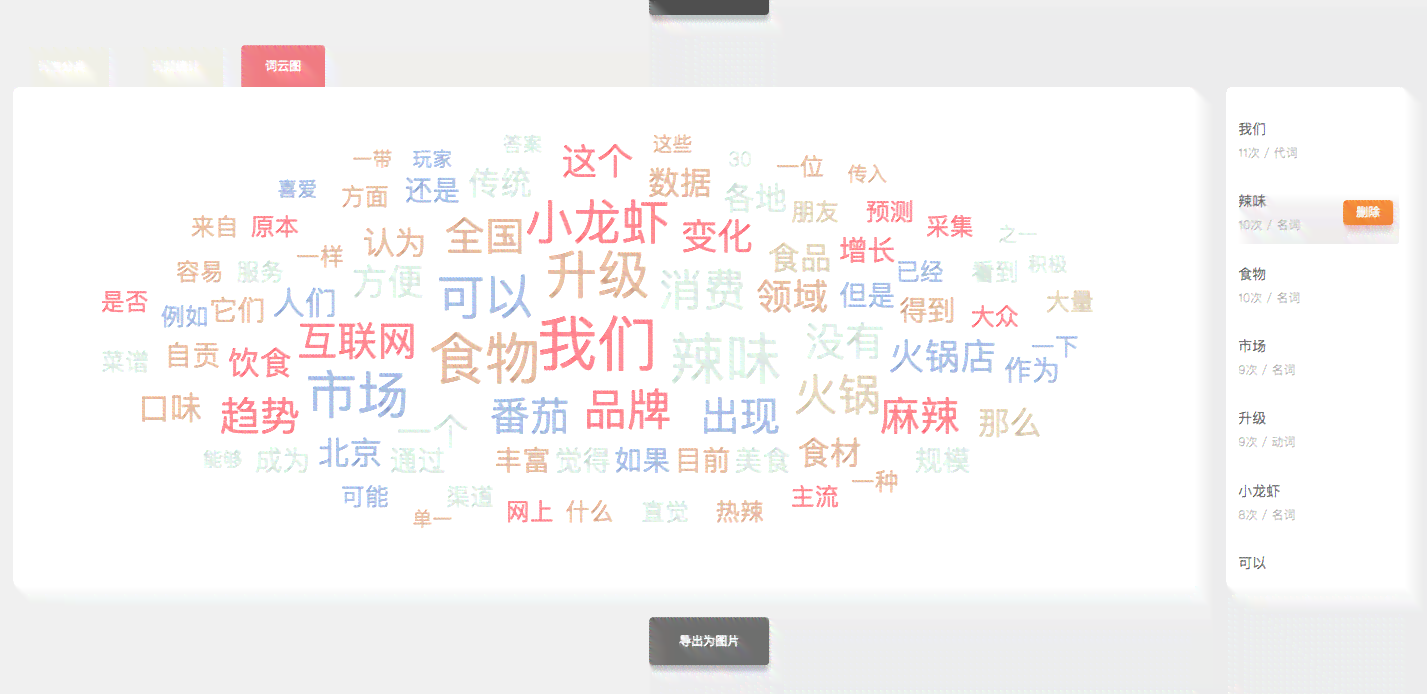
Task: Click 出现 in the word cloud
Action: 740,416
